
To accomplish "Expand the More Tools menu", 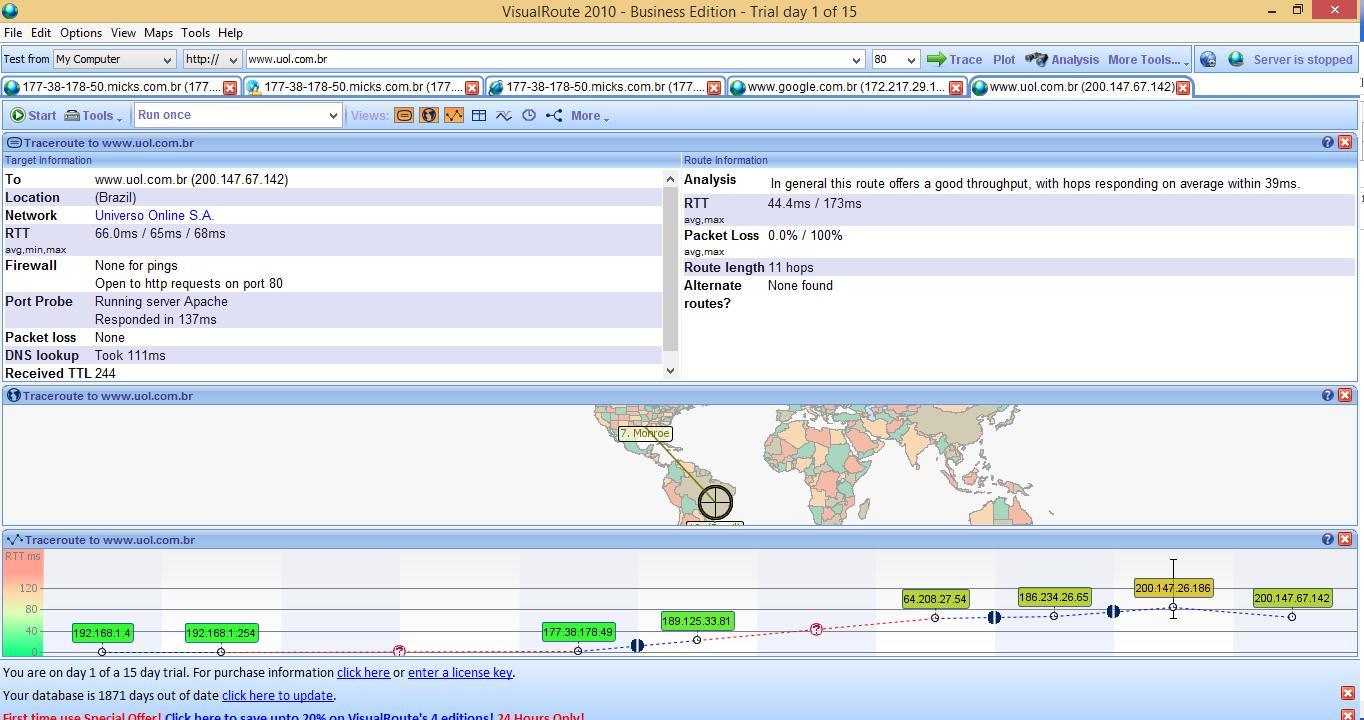I will coord(1148,59).
